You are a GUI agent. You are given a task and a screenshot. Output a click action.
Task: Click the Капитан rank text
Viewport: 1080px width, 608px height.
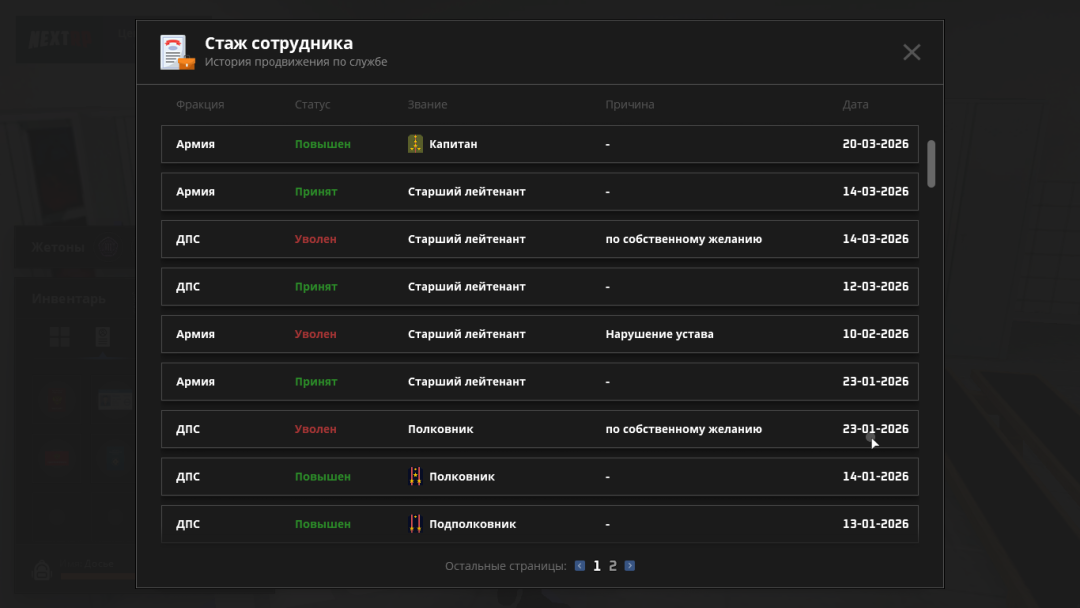453,144
